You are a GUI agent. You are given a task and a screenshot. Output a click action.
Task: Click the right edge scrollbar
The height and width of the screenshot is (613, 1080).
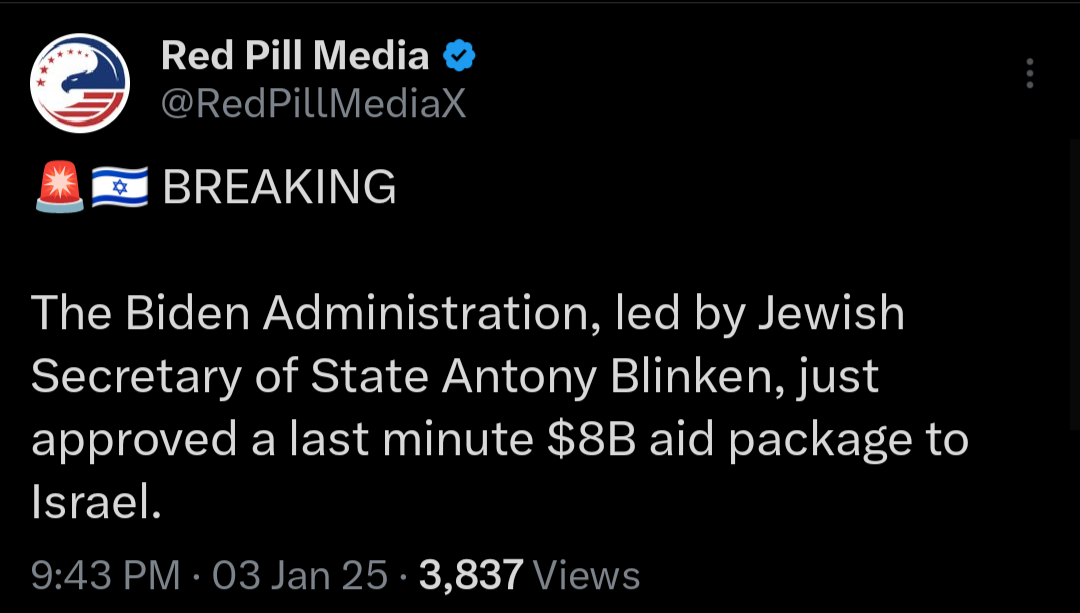tap(1074, 282)
